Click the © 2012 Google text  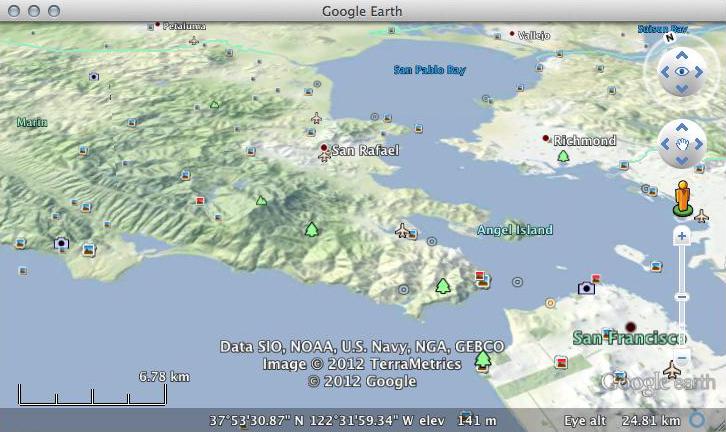click(x=362, y=382)
